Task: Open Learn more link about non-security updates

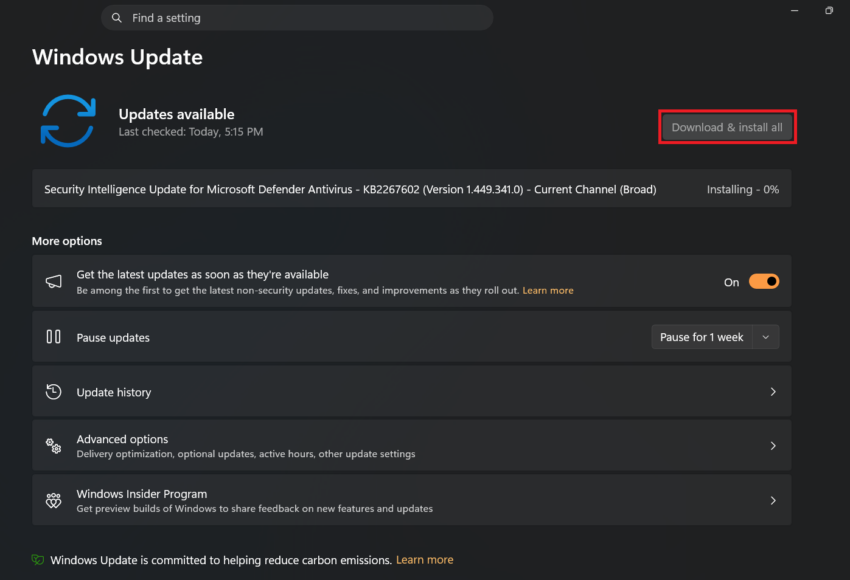Action: tap(548, 291)
